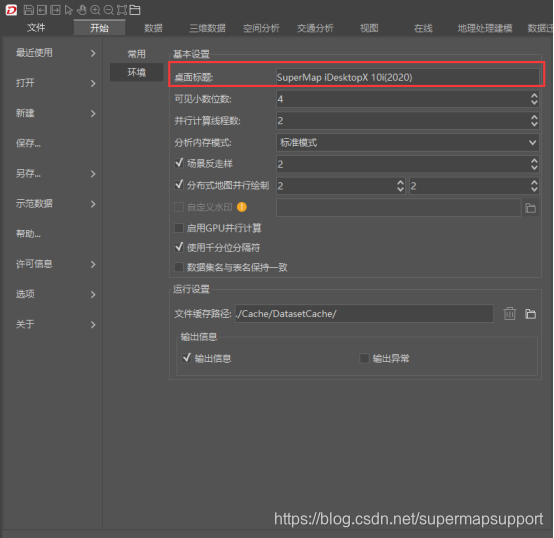Click the 并行计算线程数 spinner arrows
The height and width of the screenshot is (538, 554).
[534, 121]
